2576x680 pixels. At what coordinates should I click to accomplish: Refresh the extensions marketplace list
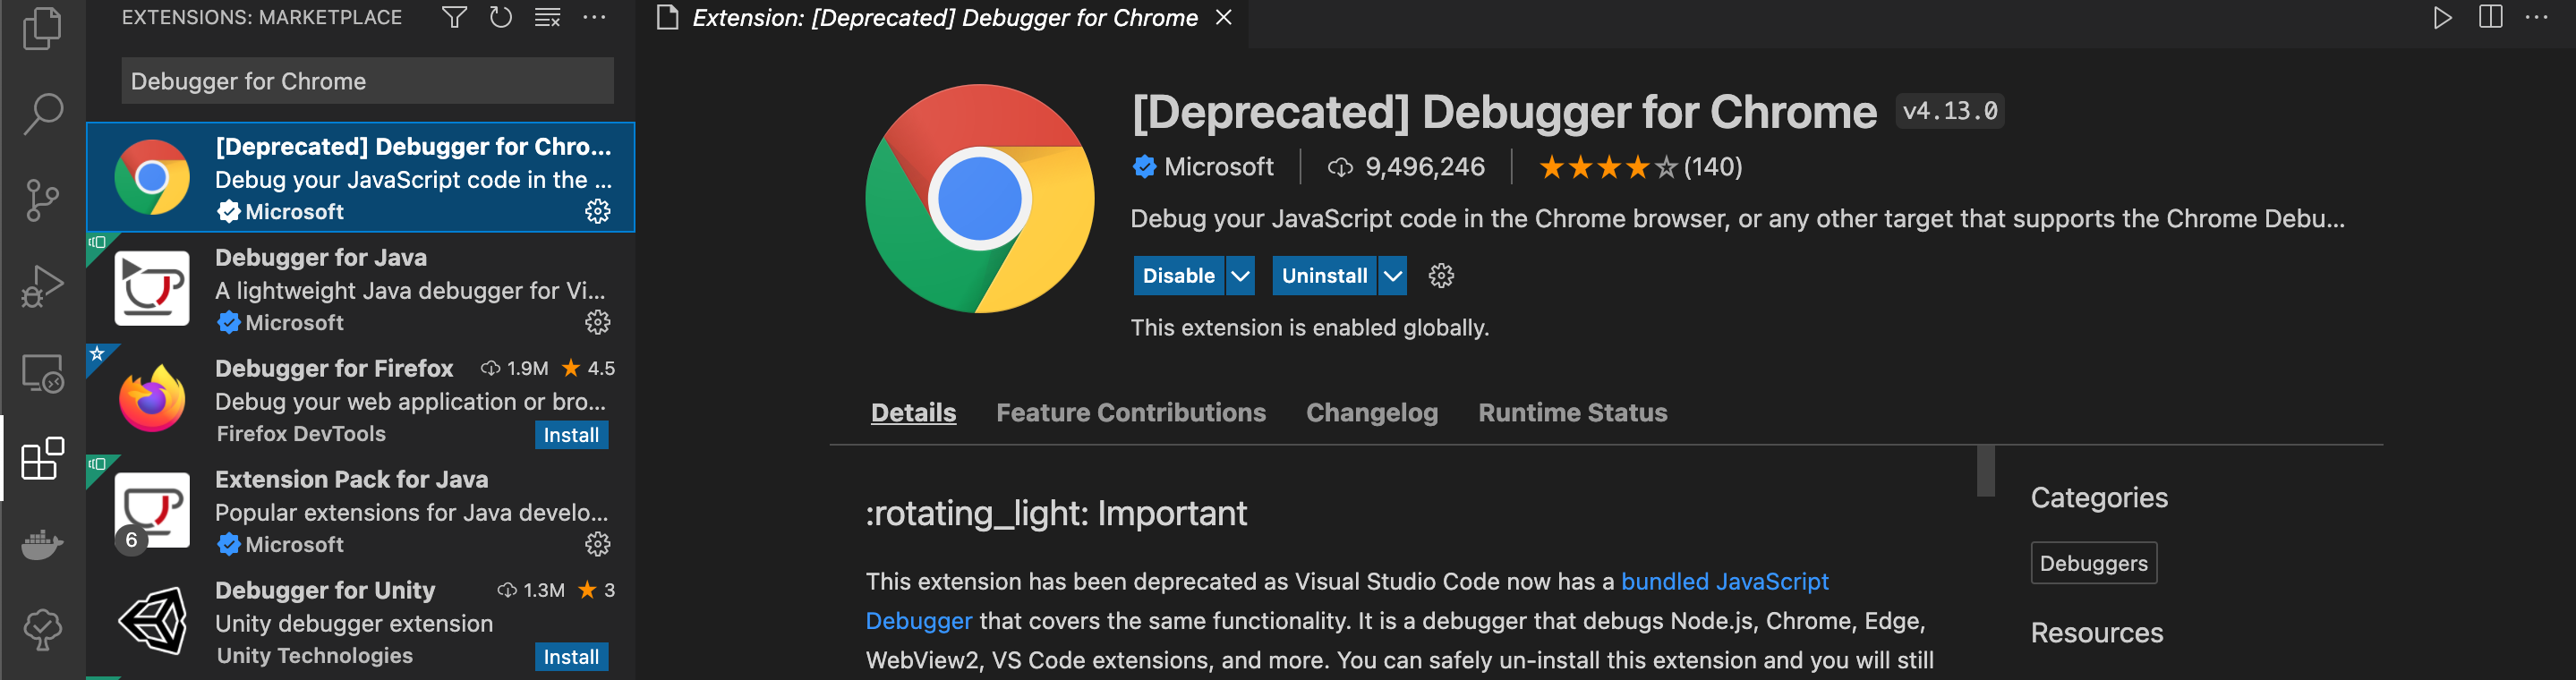coord(500,18)
